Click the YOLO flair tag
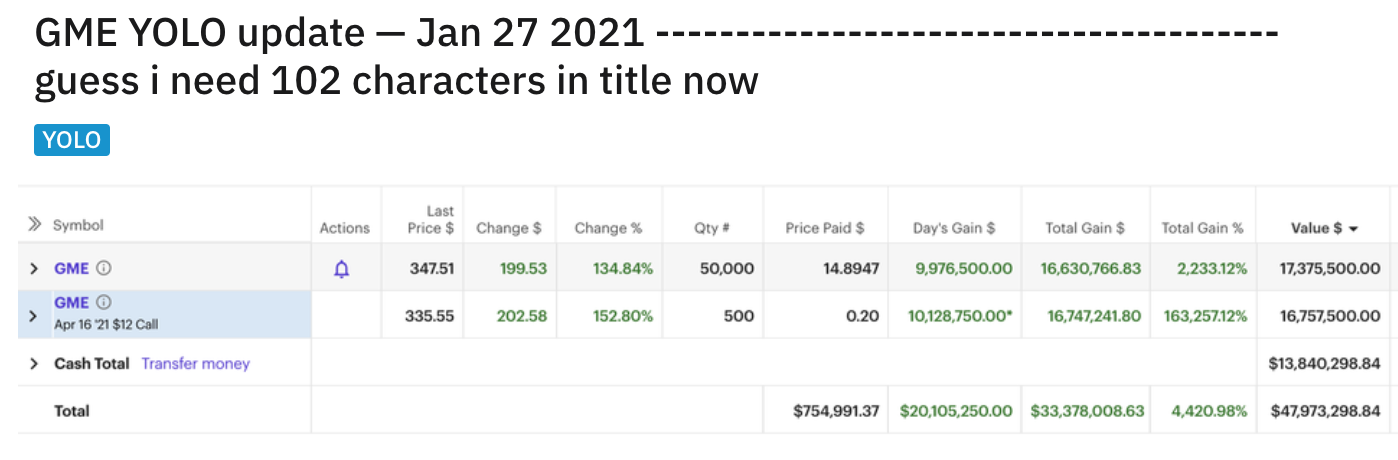The height and width of the screenshot is (460, 1398). [x=72, y=140]
